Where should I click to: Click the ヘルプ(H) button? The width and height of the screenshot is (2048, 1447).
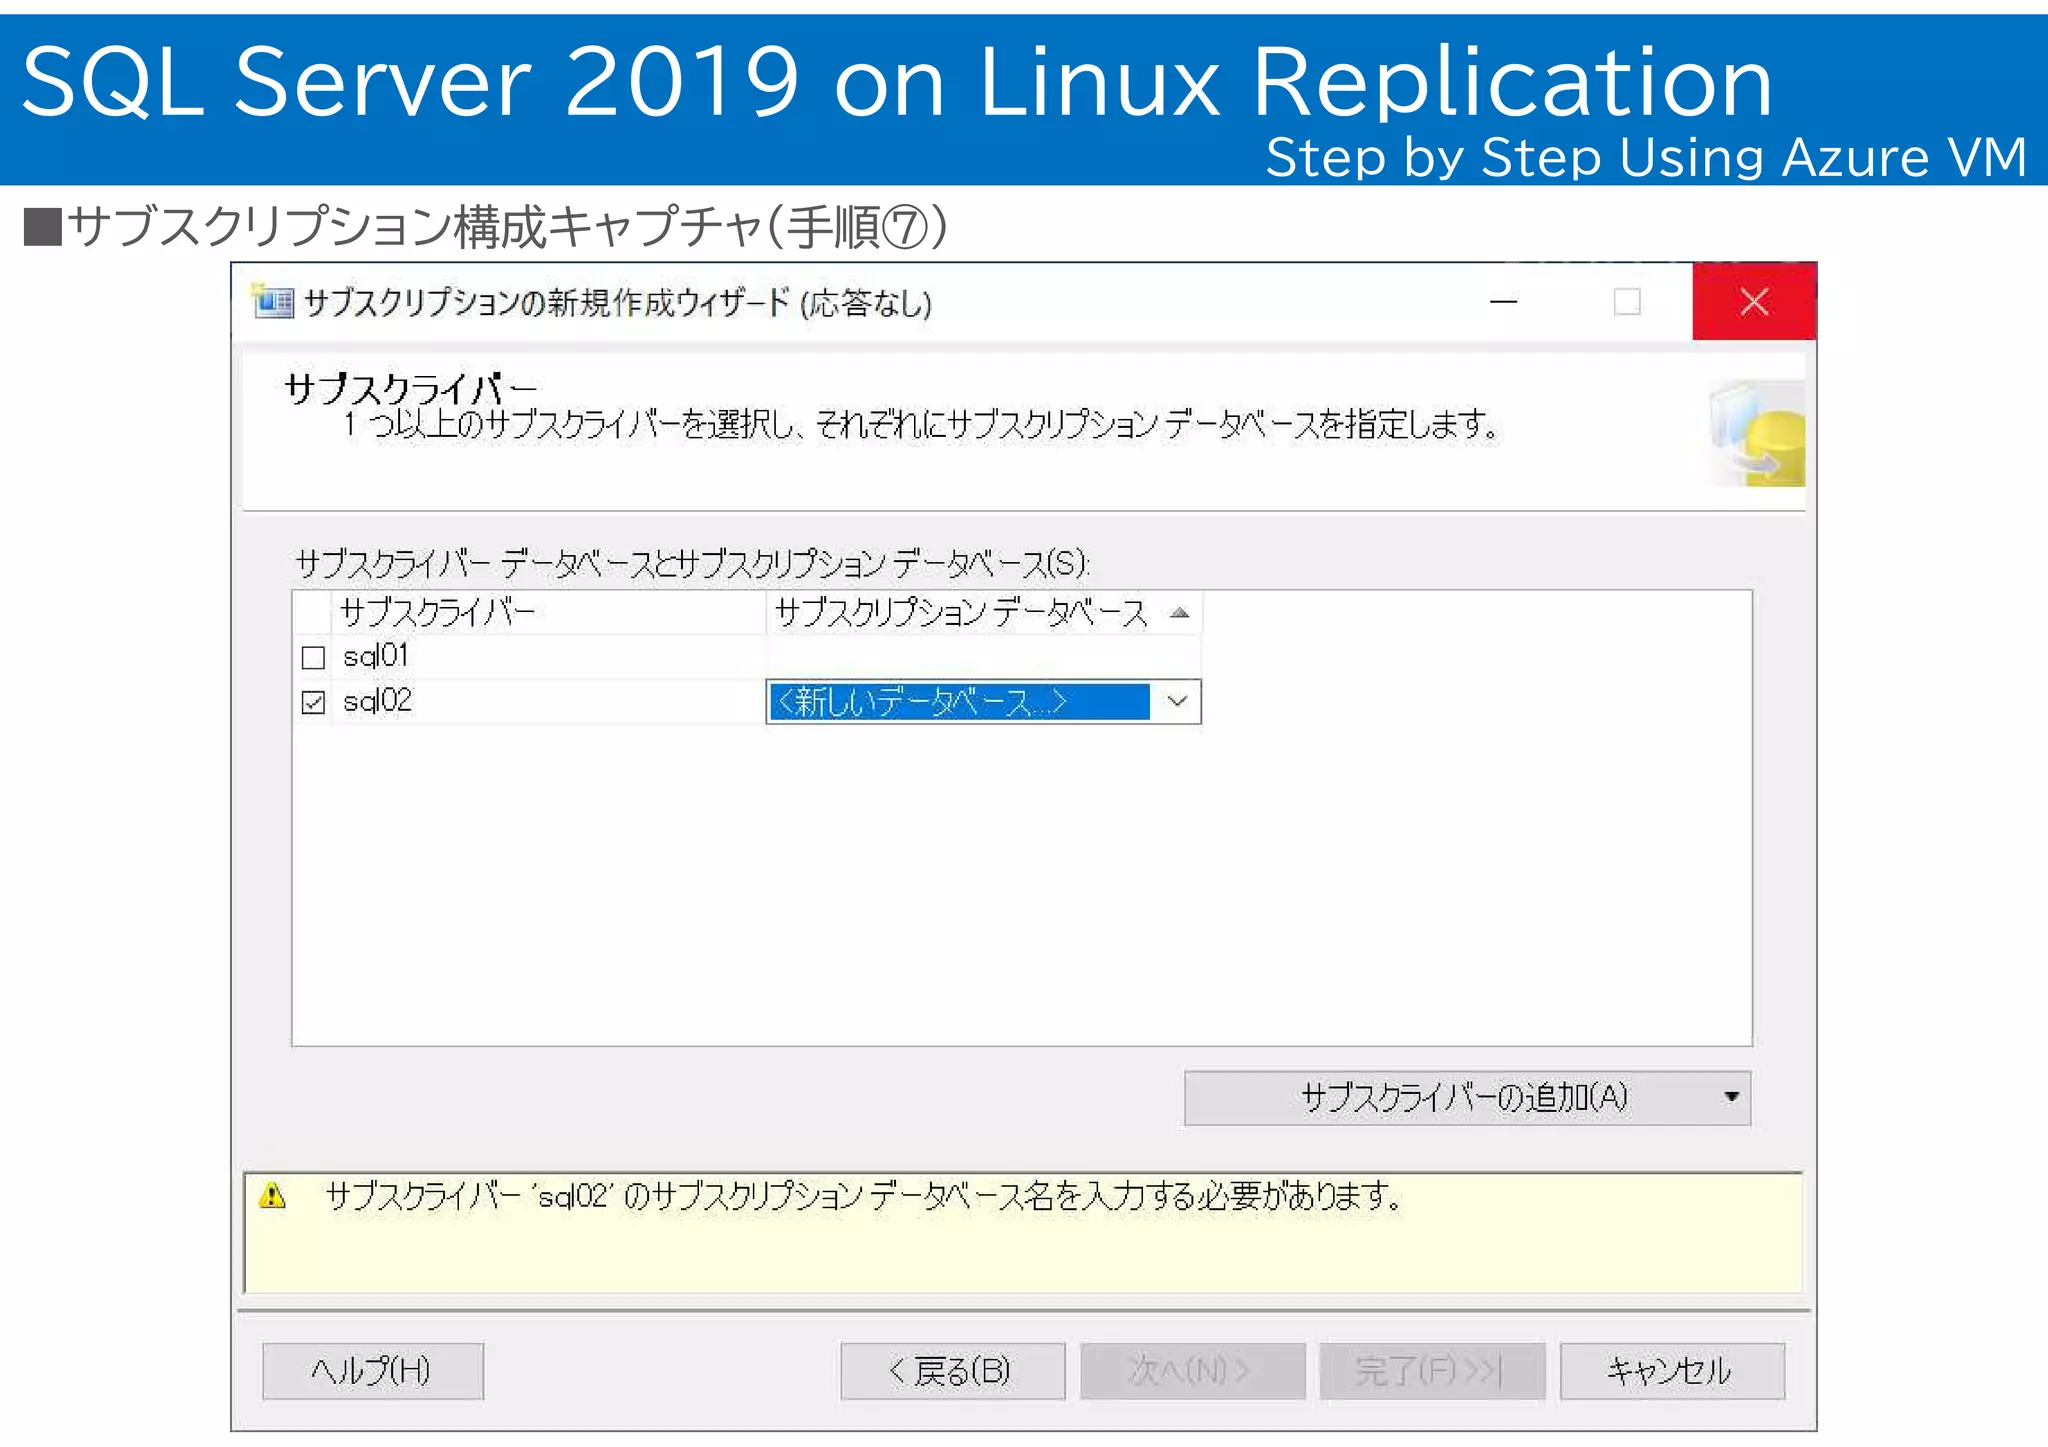373,1370
